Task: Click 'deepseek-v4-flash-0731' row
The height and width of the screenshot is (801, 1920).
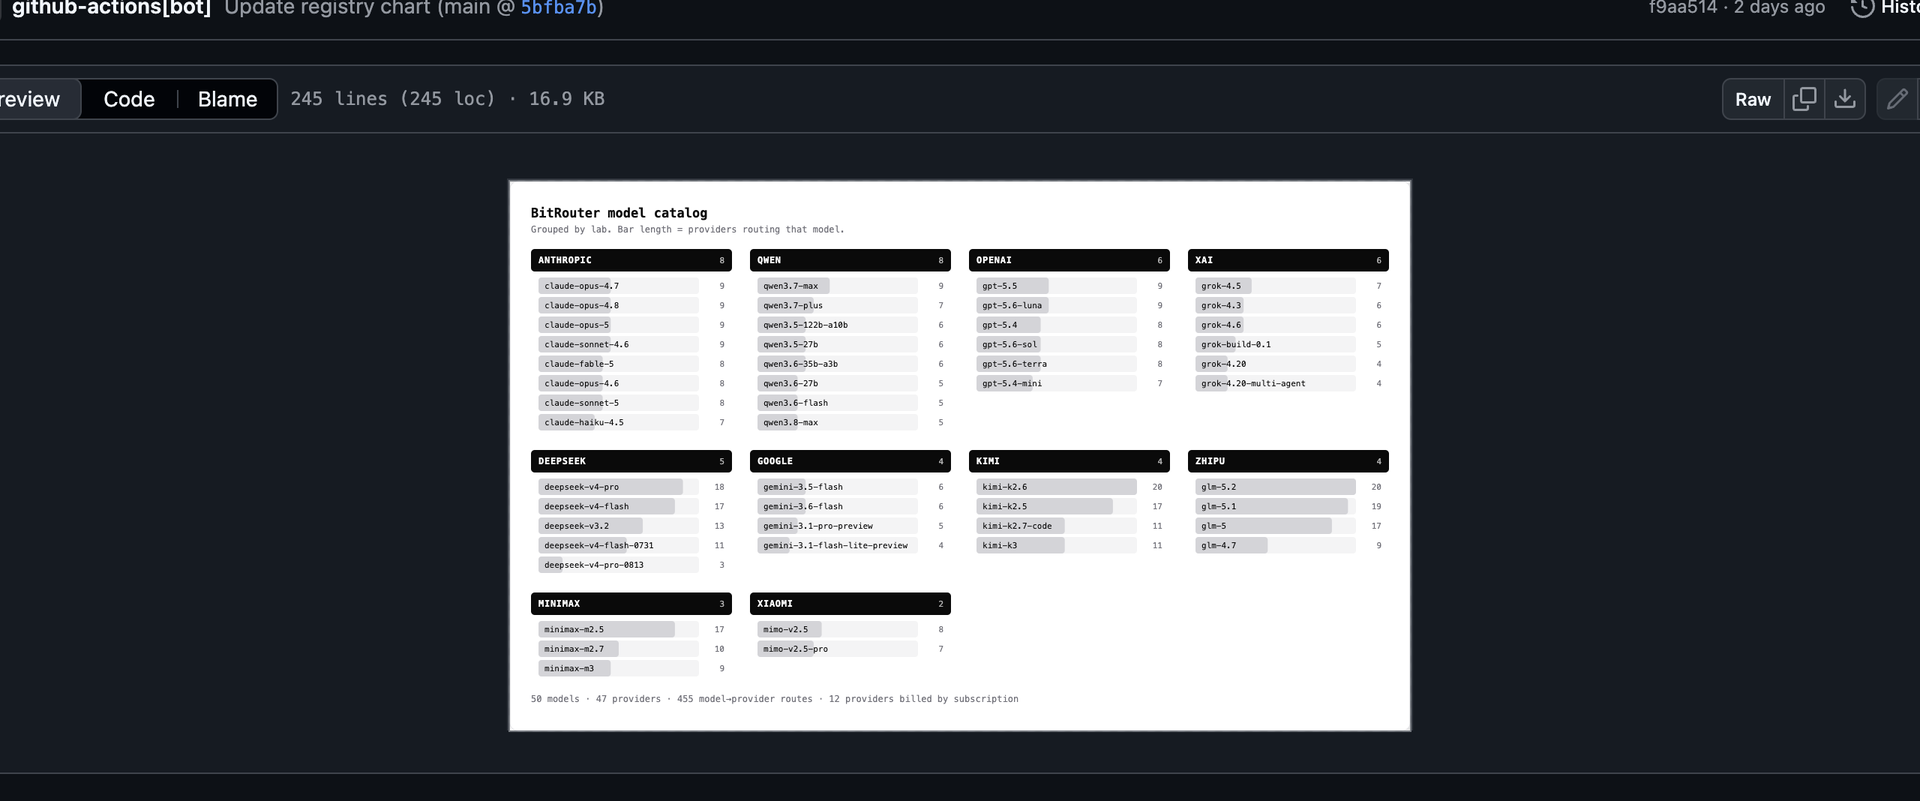Action: click(631, 545)
